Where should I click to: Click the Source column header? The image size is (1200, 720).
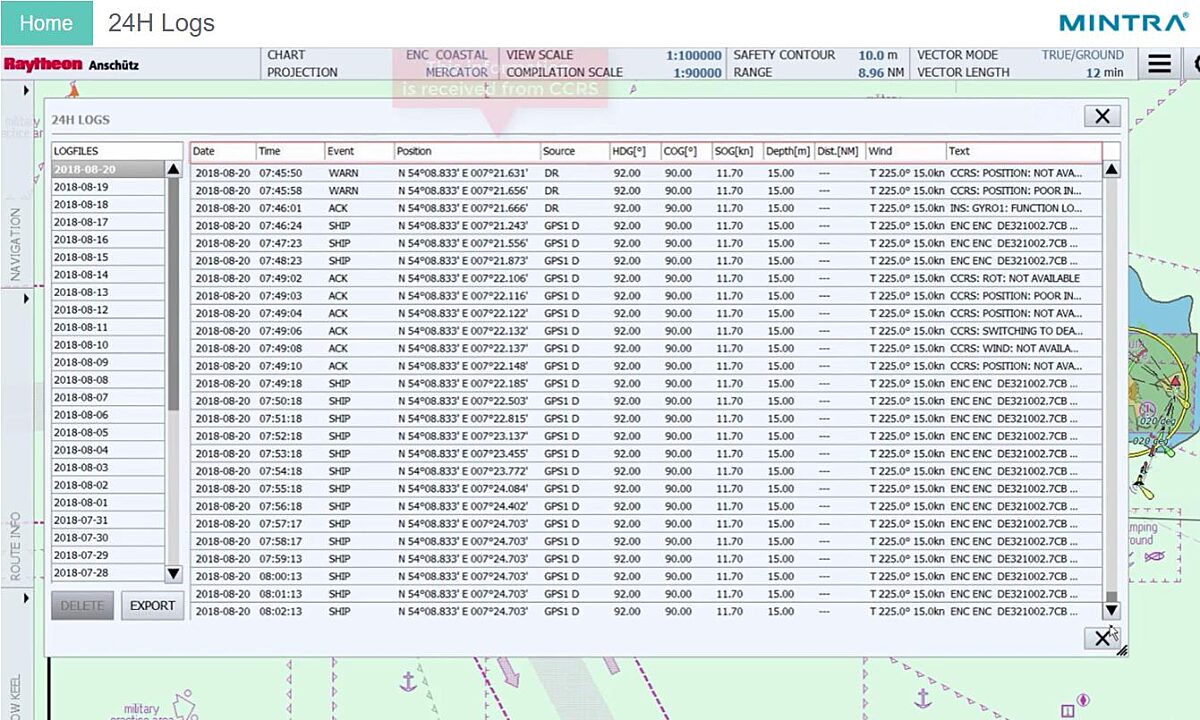click(575, 152)
